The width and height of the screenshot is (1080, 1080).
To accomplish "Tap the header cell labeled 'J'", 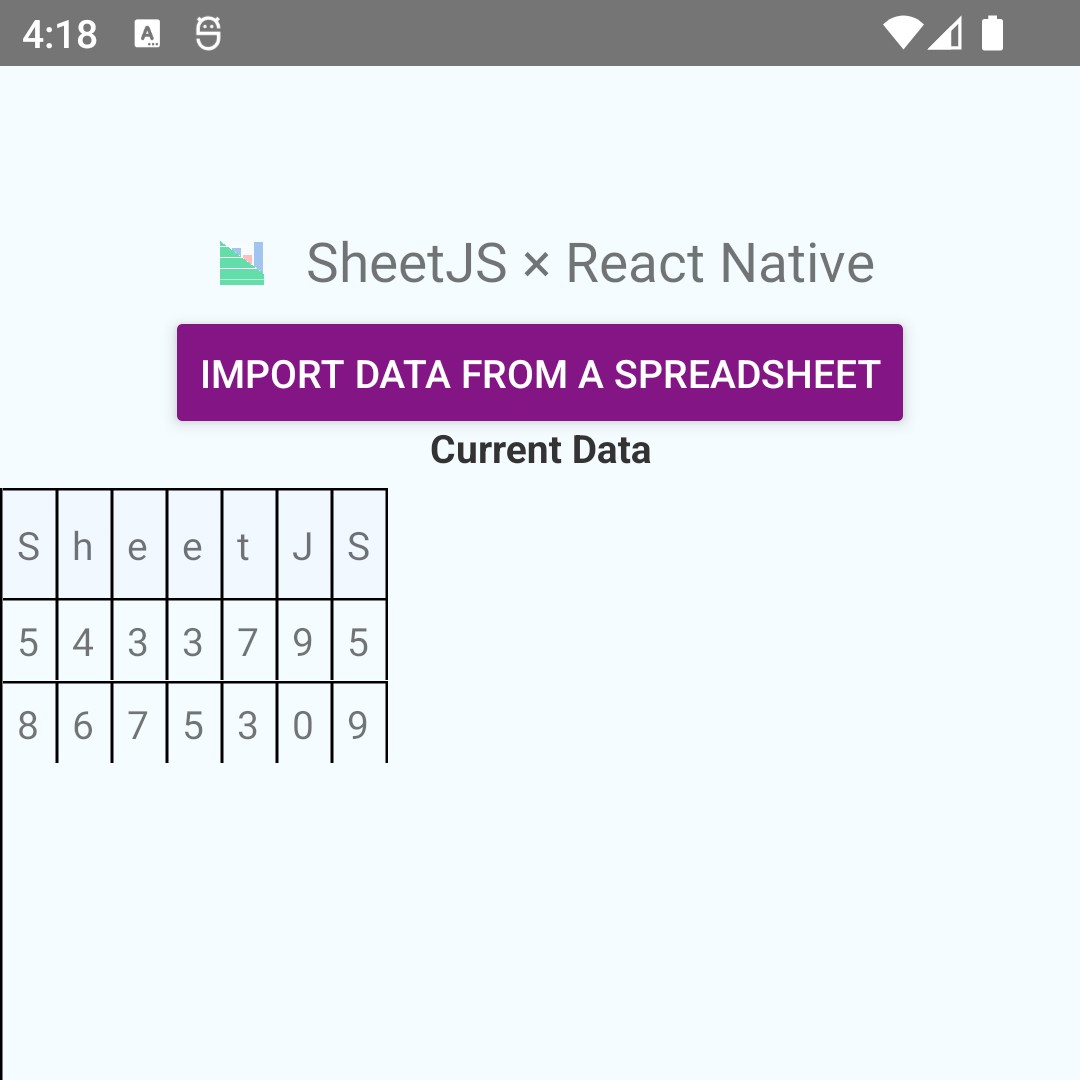I will point(303,545).
